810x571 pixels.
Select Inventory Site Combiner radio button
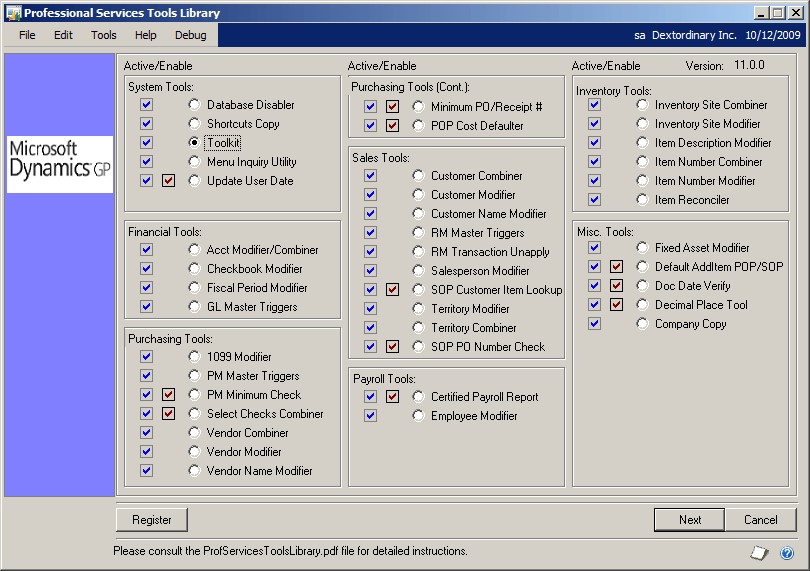[x=642, y=105]
